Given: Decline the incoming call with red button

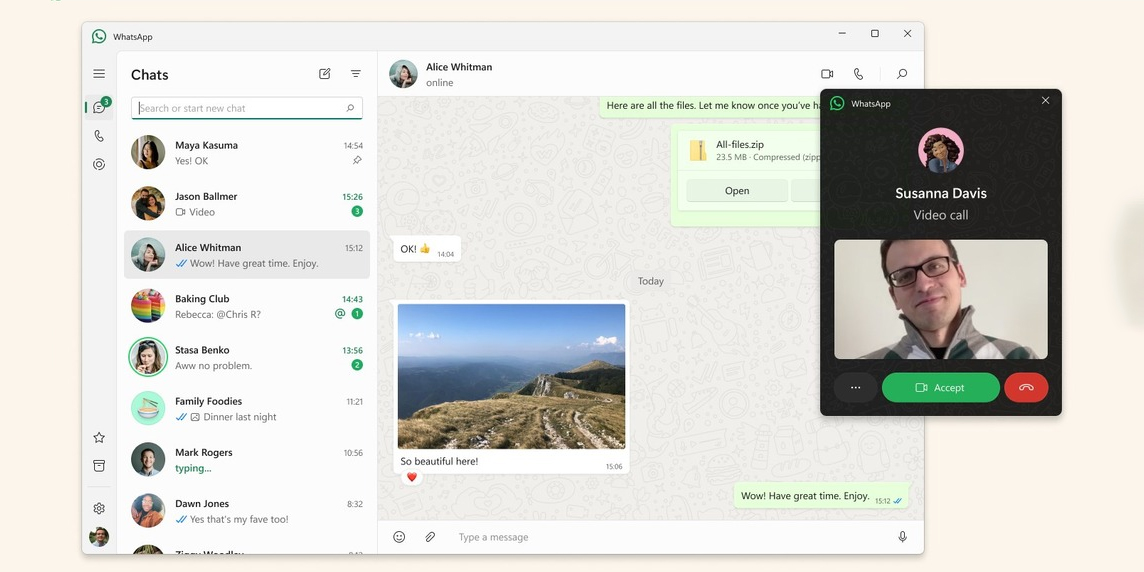Looking at the screenshot, I should (1026, 387).
